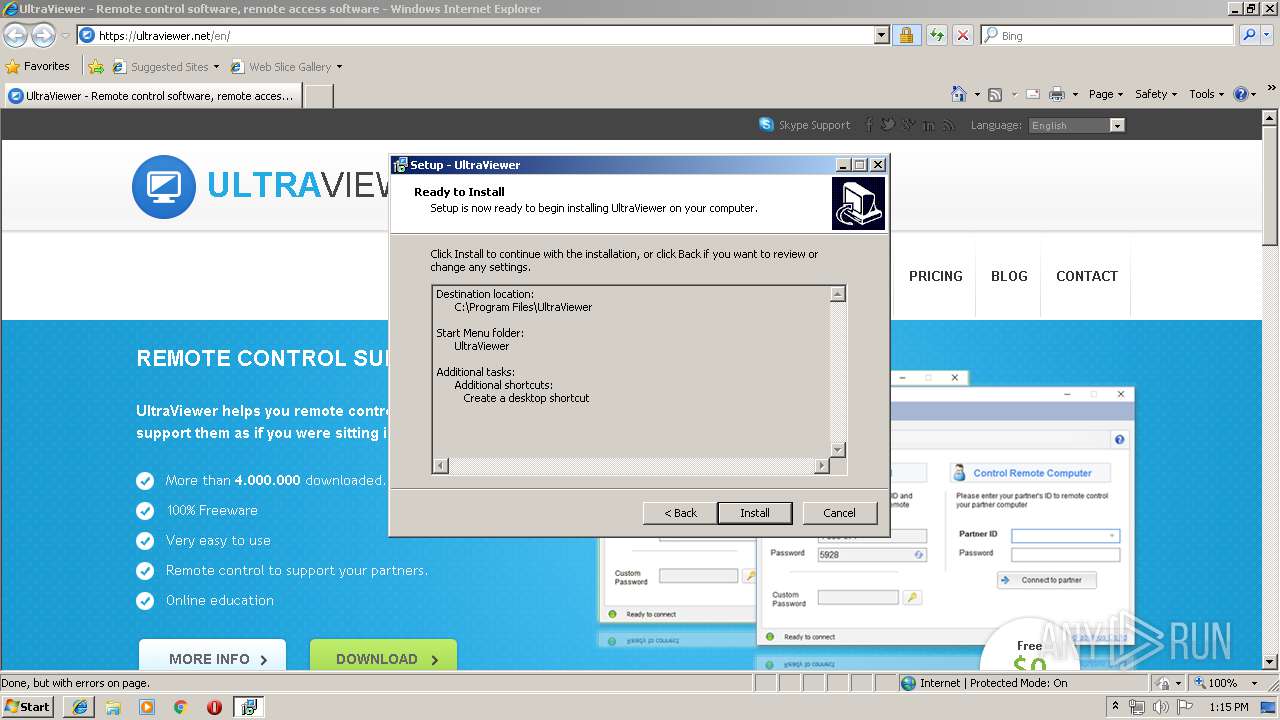Screen dimensions: 1280x720
Task: Click up arrow of page vertical scrollbar
Action: click(1271, 117)
